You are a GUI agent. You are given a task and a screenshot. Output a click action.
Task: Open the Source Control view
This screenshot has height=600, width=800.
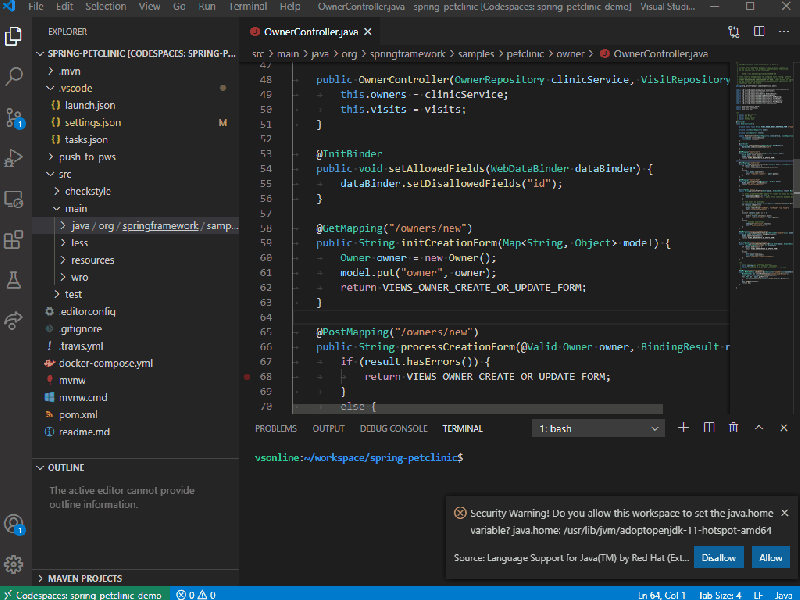(x=14, y=119)
